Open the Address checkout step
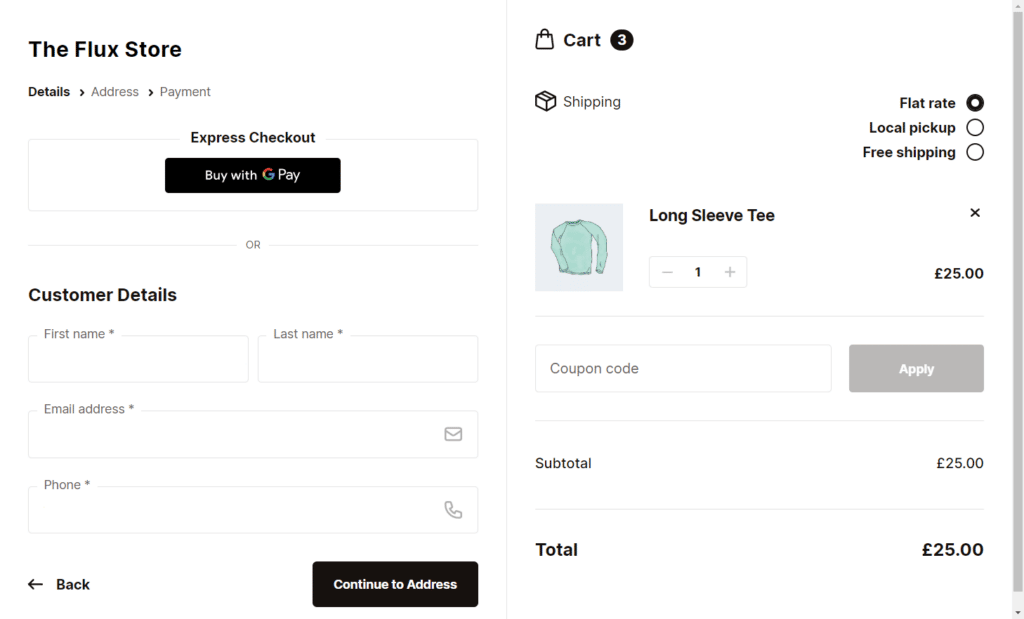 coord(114,91)
